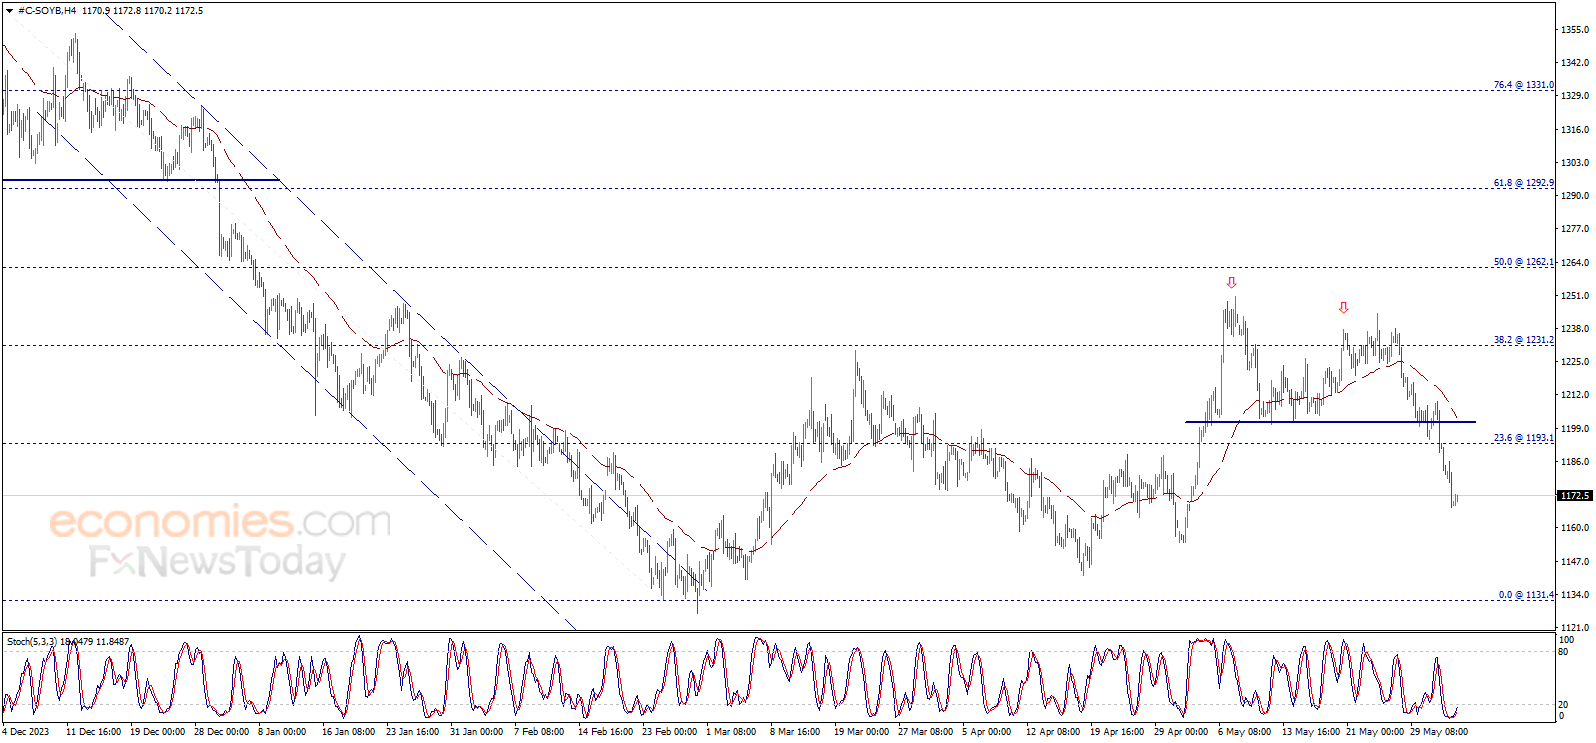Click the 1186.0 price axis label

[x=1575, y=462]
